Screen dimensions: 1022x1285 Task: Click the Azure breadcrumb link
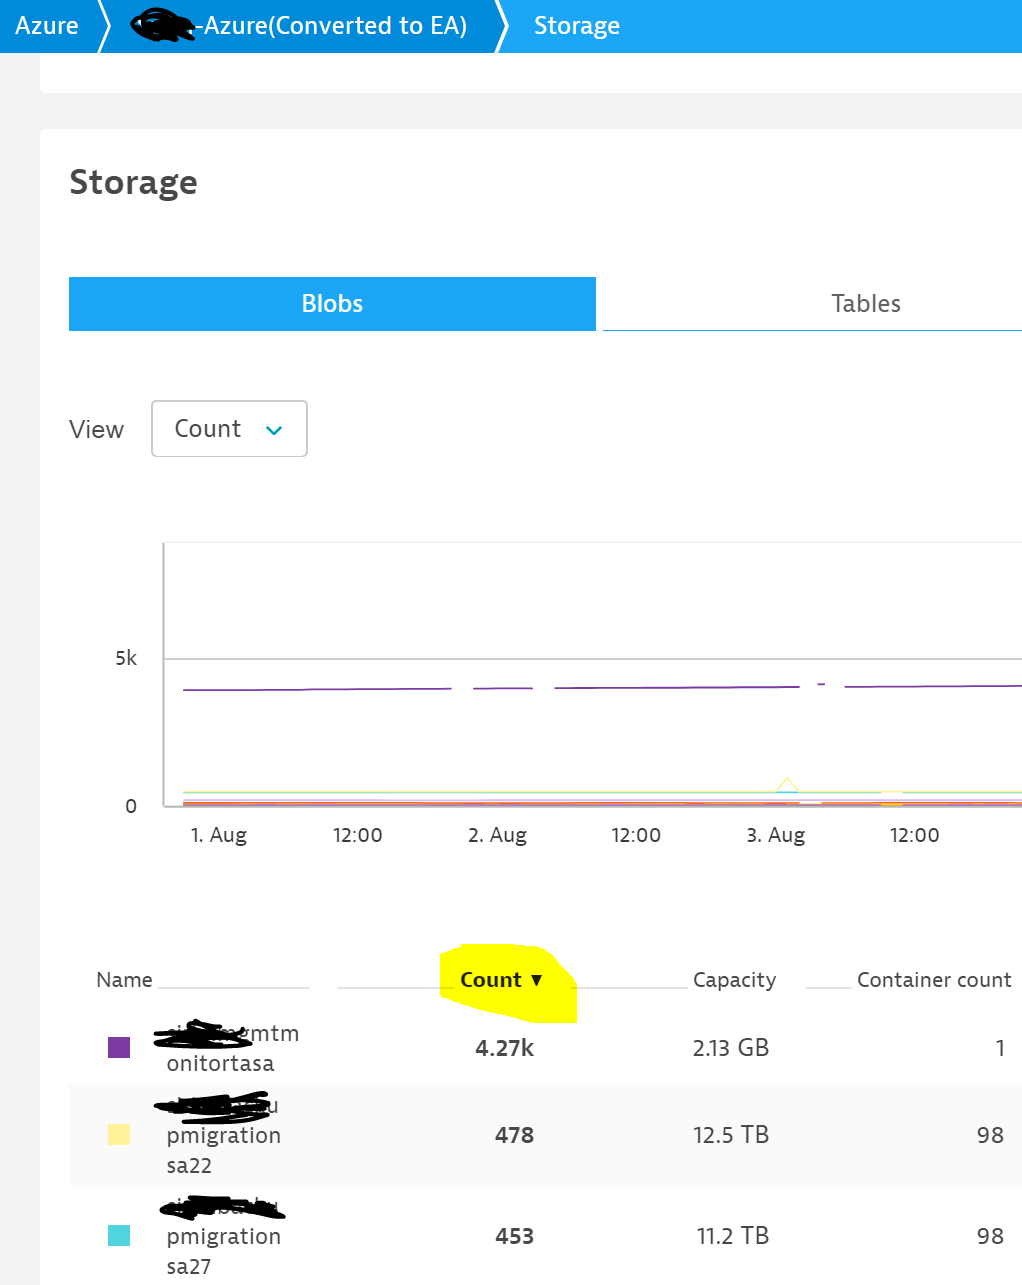click(46, 26)
